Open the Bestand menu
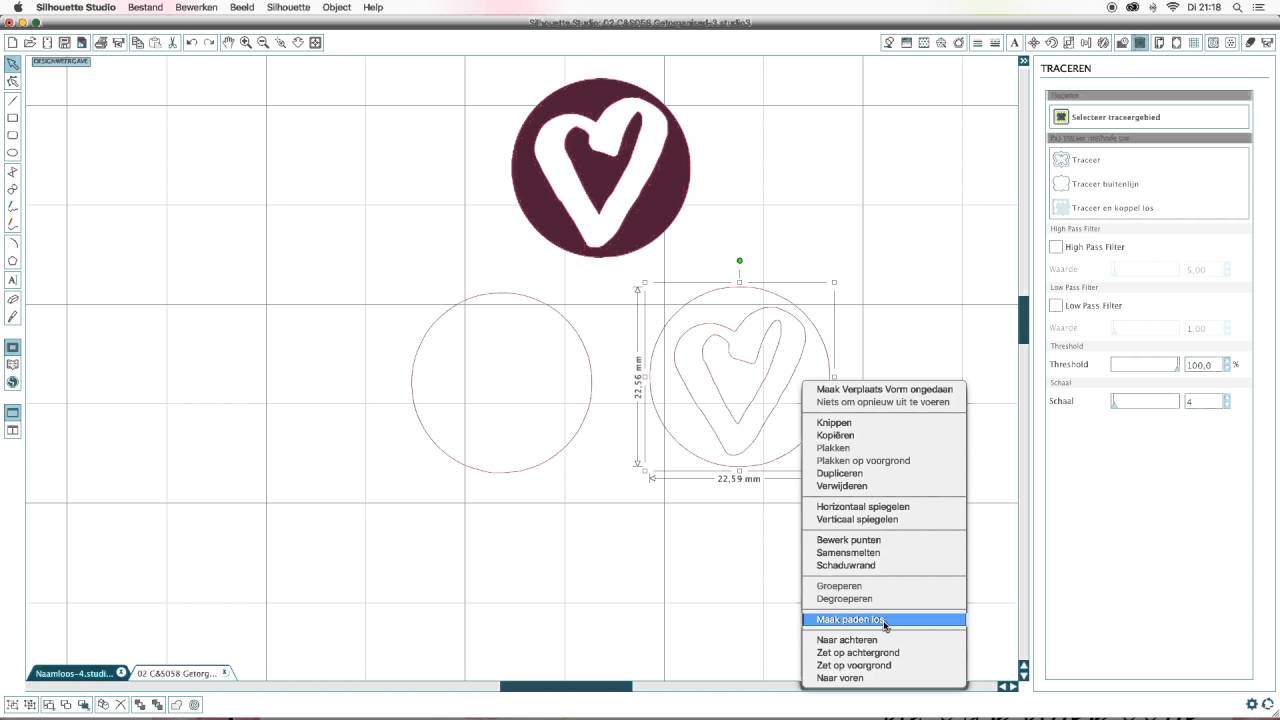The width and height of the screenshot is (1280, 720). click(x=146, y=7)
